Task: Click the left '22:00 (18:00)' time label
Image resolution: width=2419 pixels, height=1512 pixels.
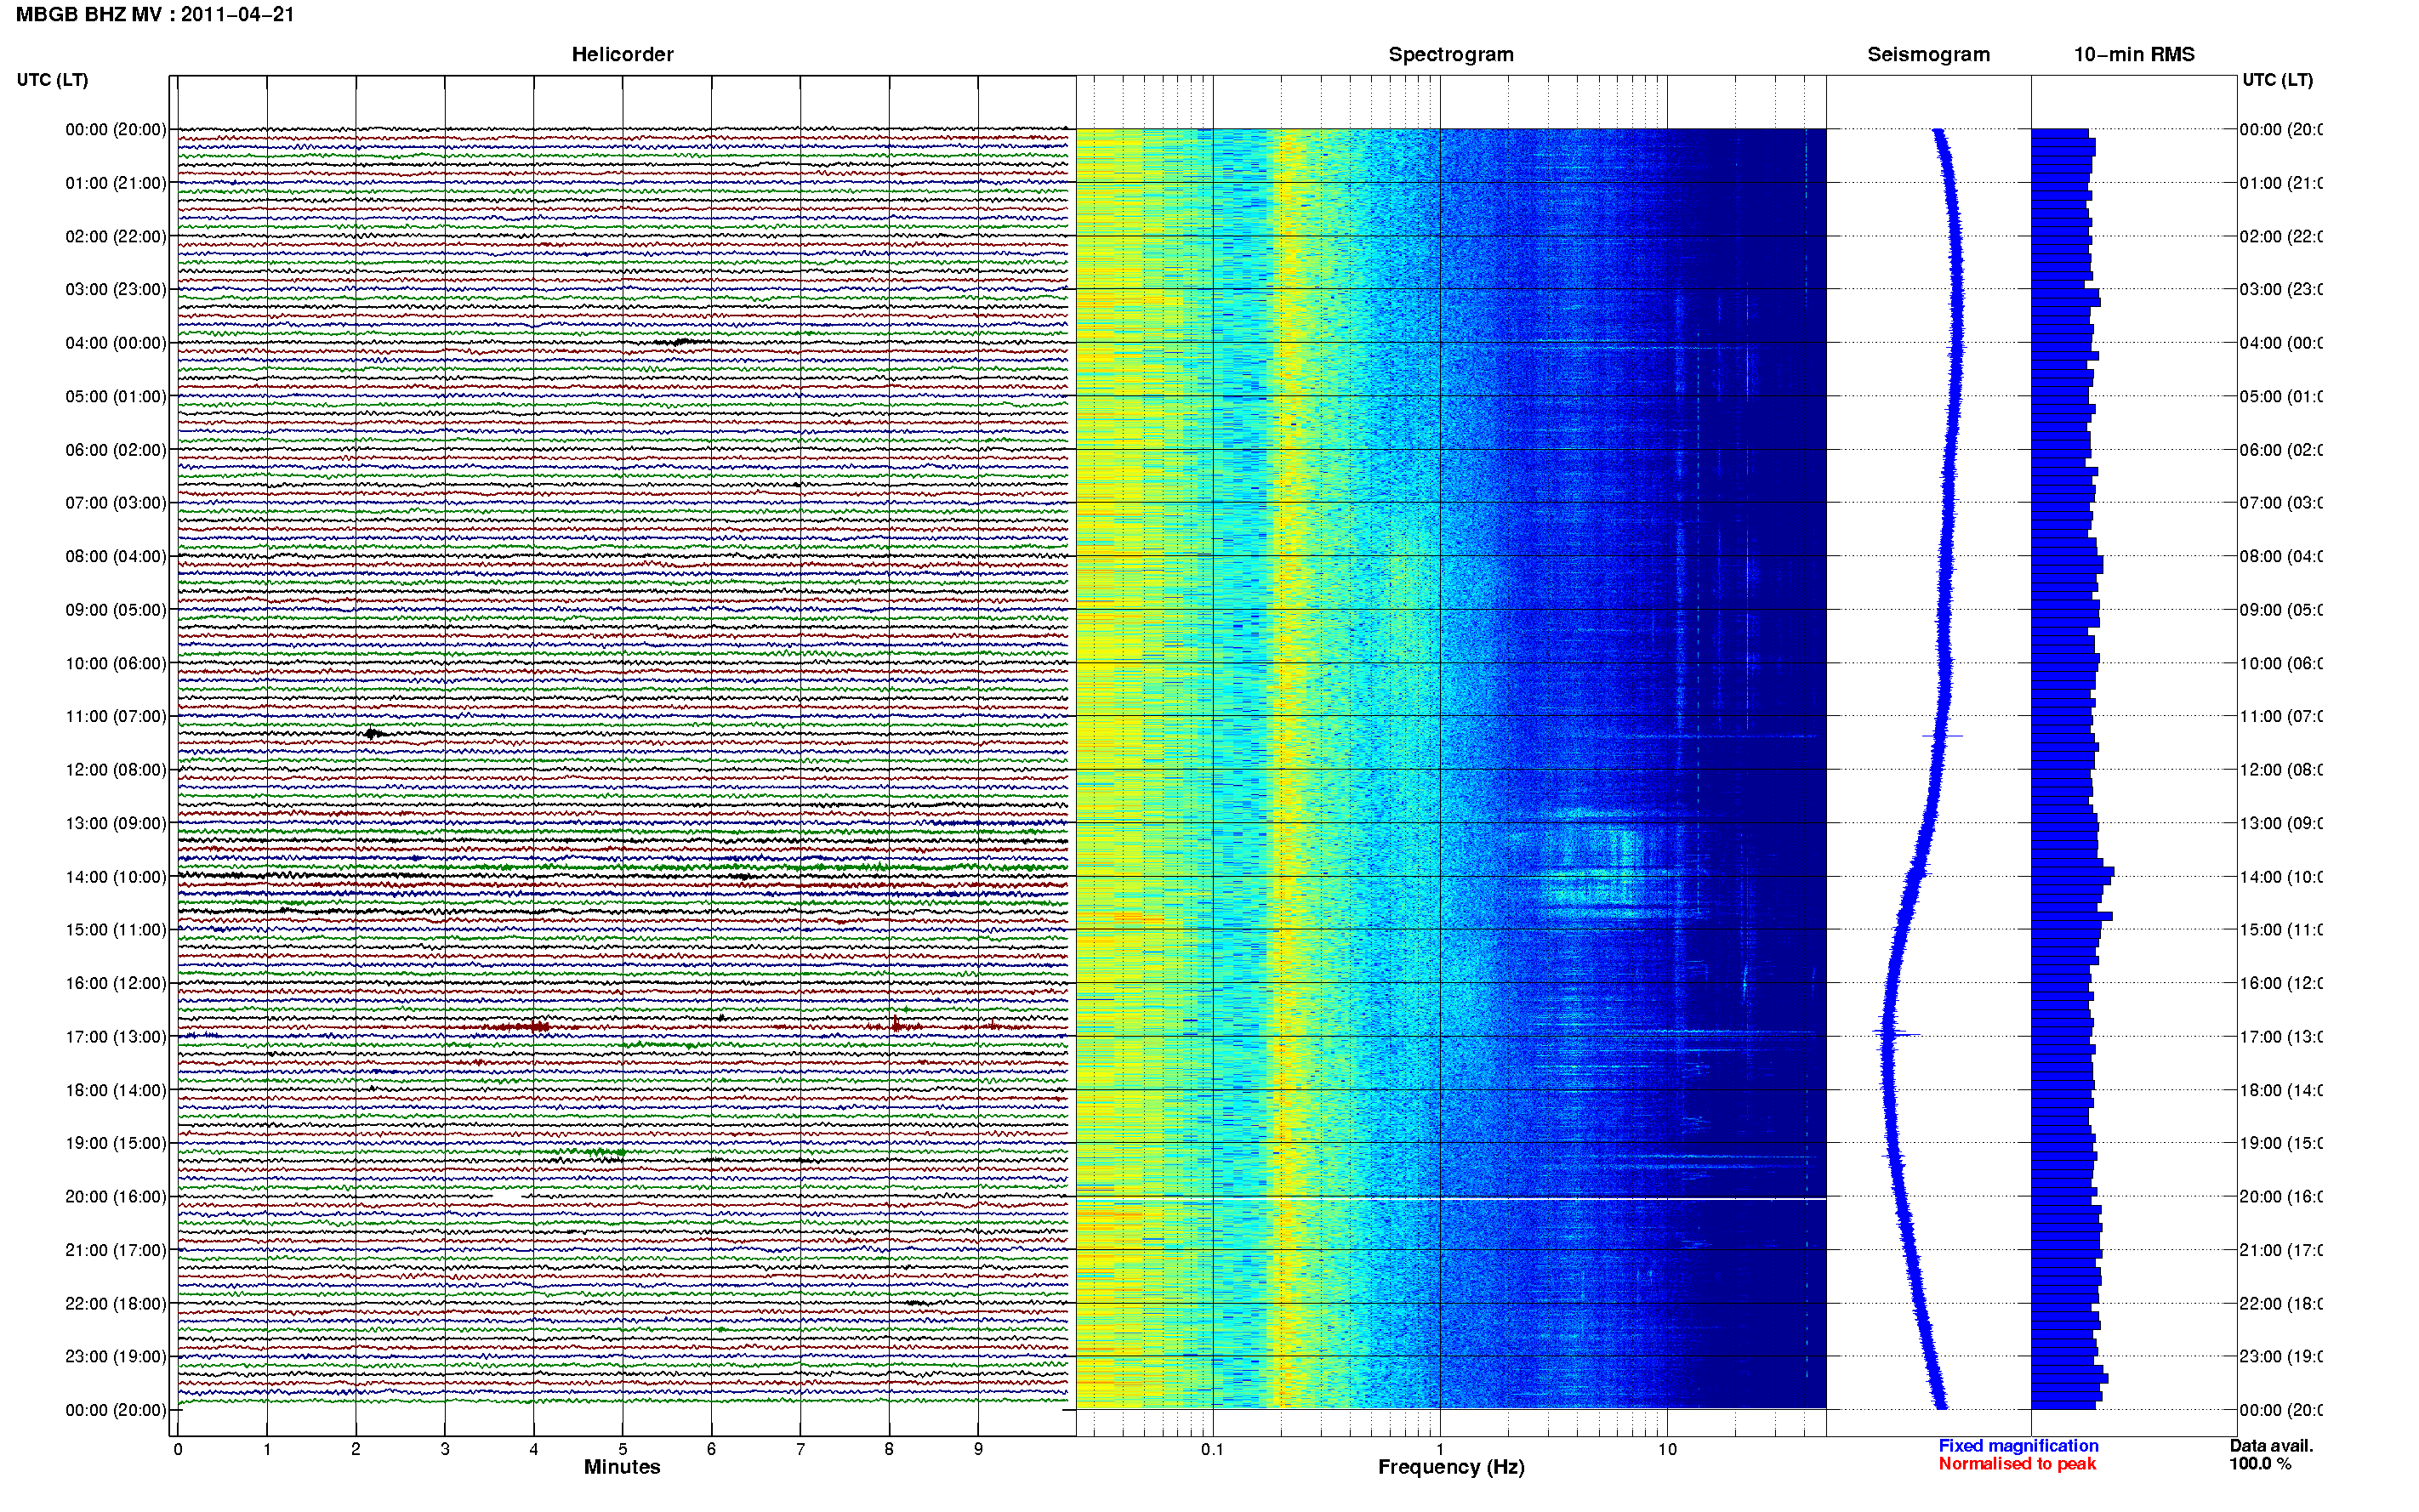Action: pyautogui.click(x=116, y=1303)
